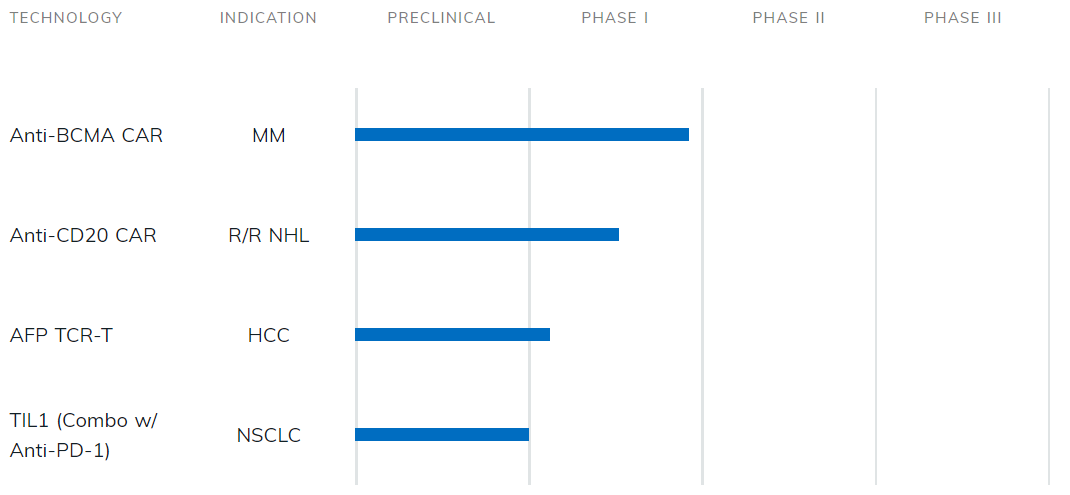Select the HCC indication label
The image size is (1070, 495).
[269, 336]
